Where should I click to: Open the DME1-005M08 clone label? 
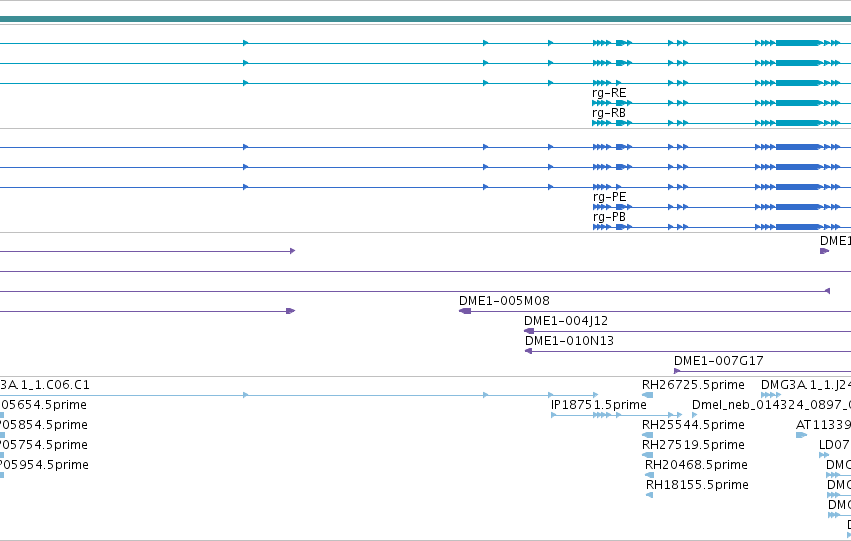pos(504,301)
